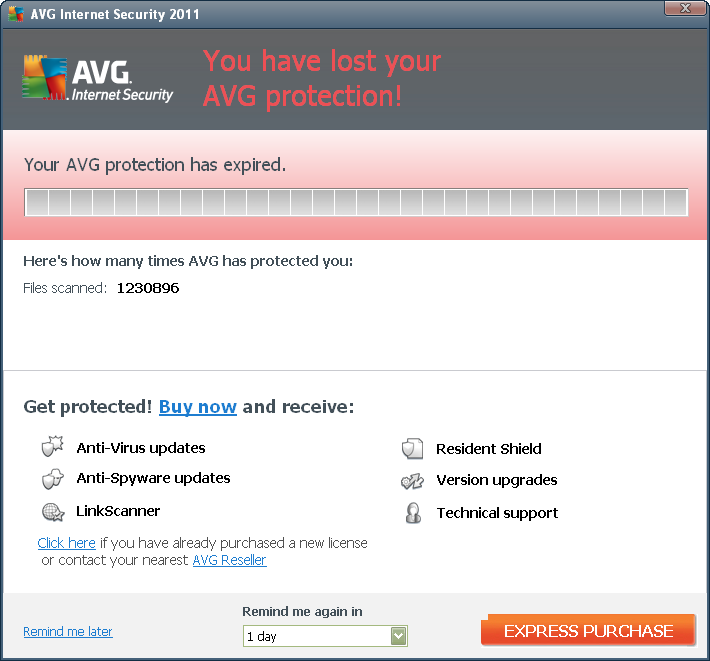Click the AVG title bar icon
The height and width of the screenshot is (661, 710).
16,14
